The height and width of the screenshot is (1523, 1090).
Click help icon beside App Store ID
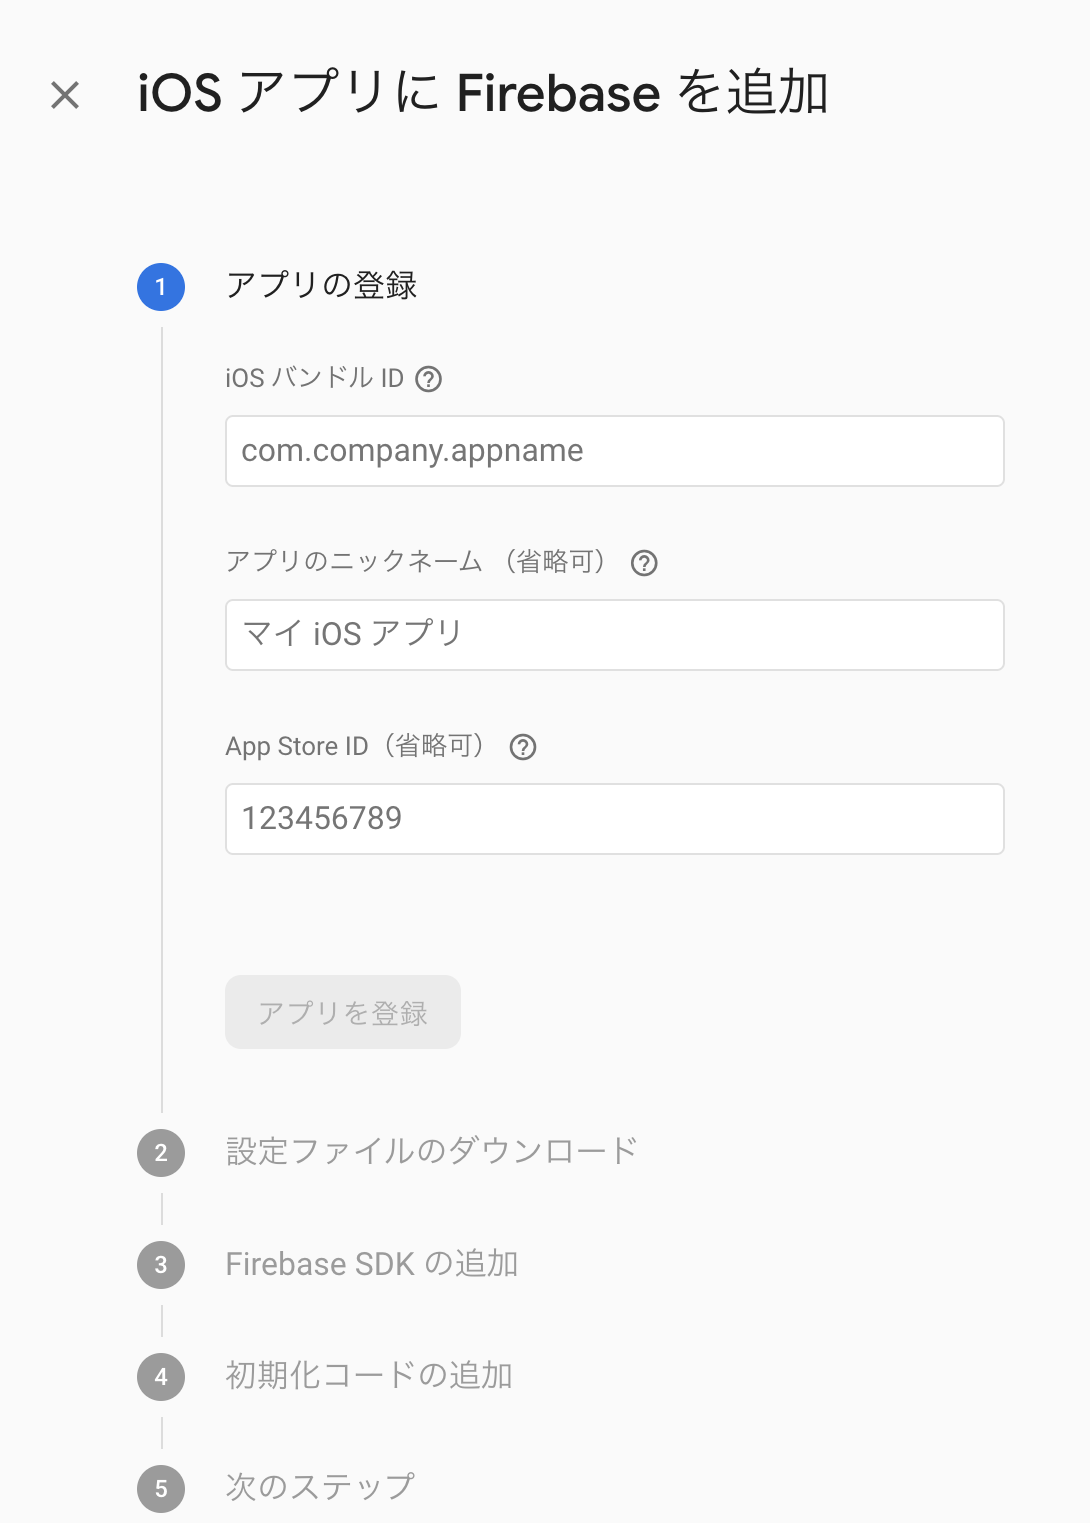pyautogui.click(x=523, y=747)
